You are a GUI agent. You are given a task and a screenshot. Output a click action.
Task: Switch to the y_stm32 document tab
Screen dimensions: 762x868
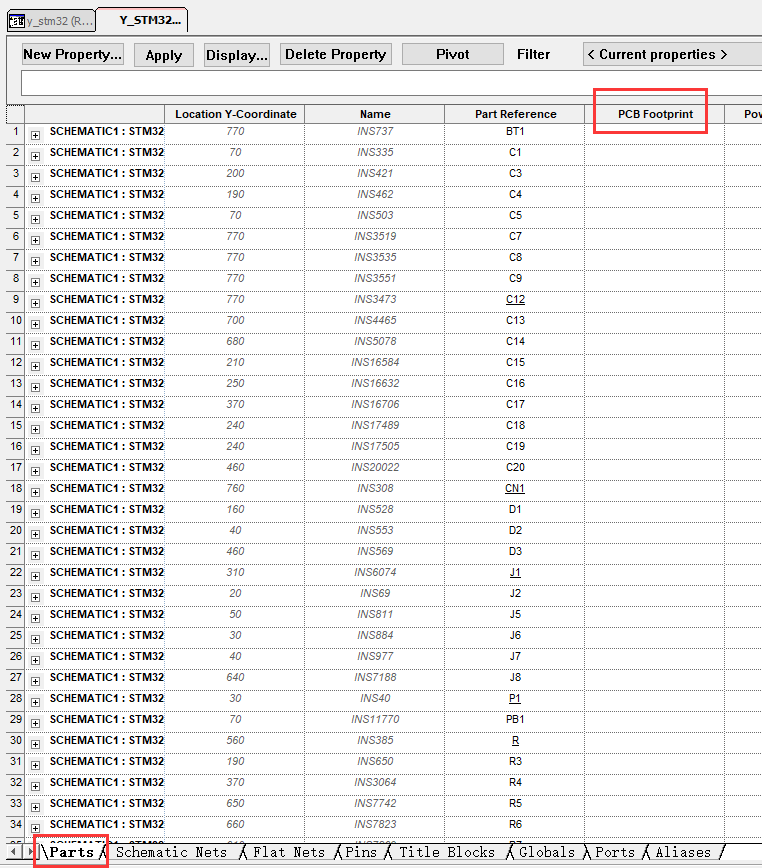[x=51, y=21]
